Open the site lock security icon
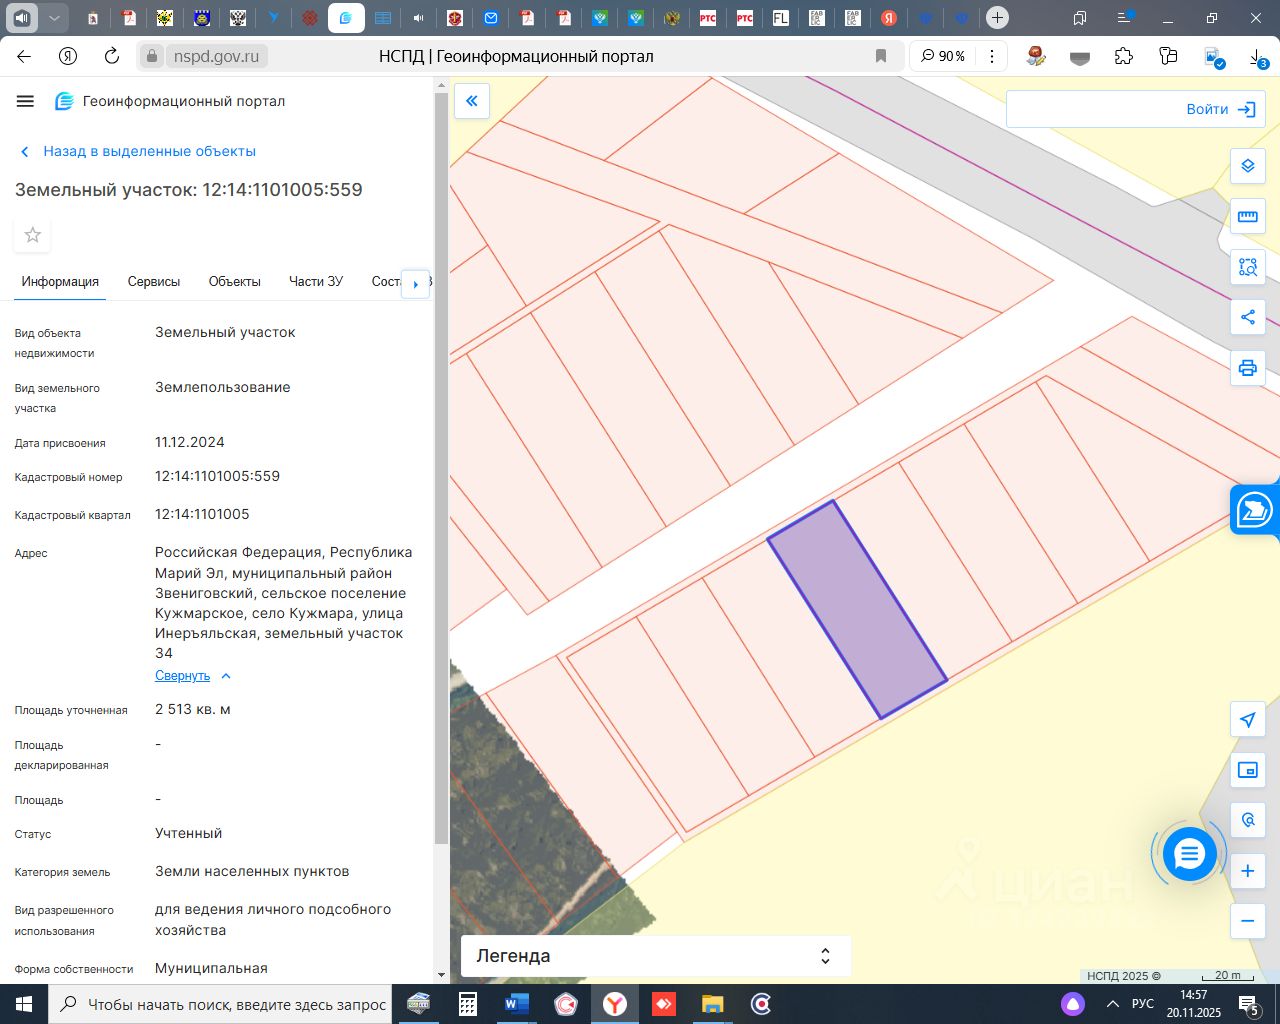 point(152,56)
